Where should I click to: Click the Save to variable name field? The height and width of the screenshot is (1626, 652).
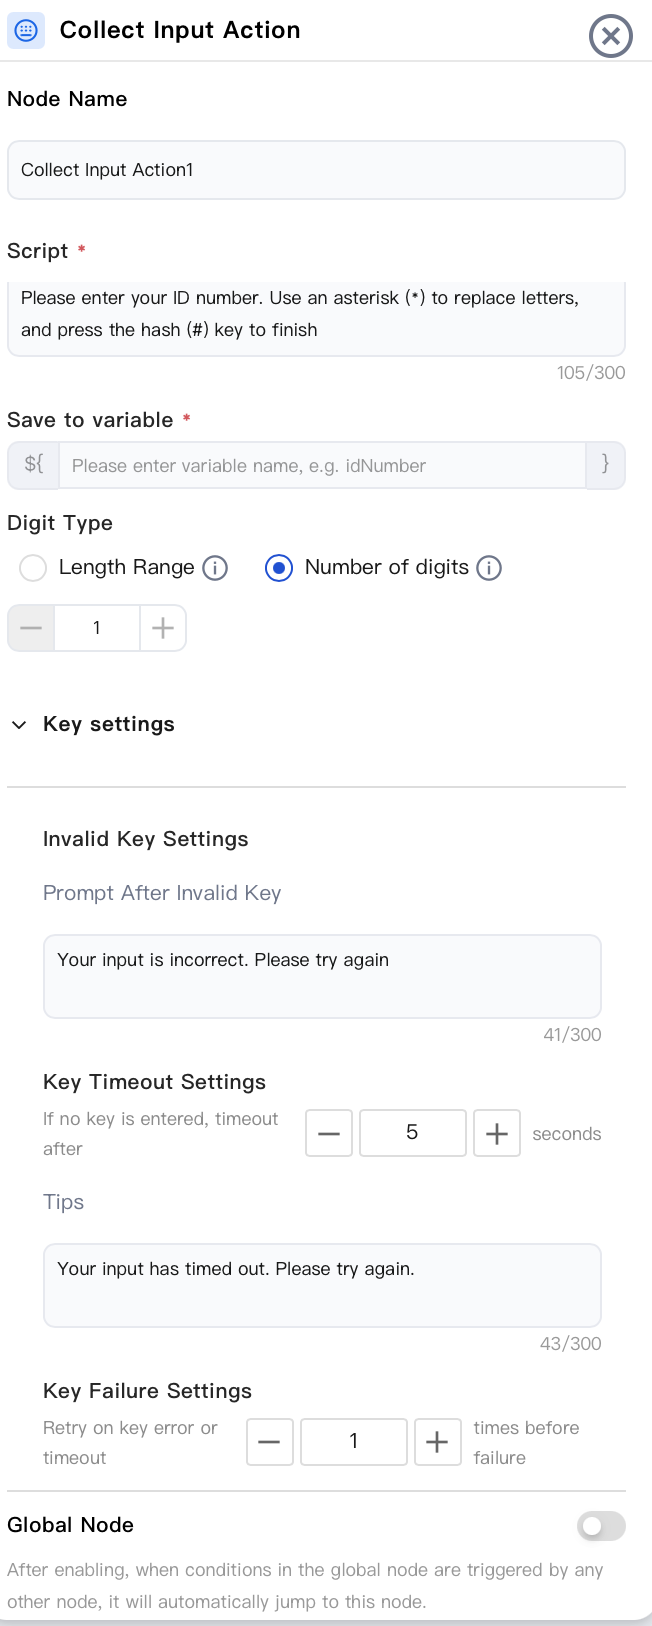(x=322, y=465)
